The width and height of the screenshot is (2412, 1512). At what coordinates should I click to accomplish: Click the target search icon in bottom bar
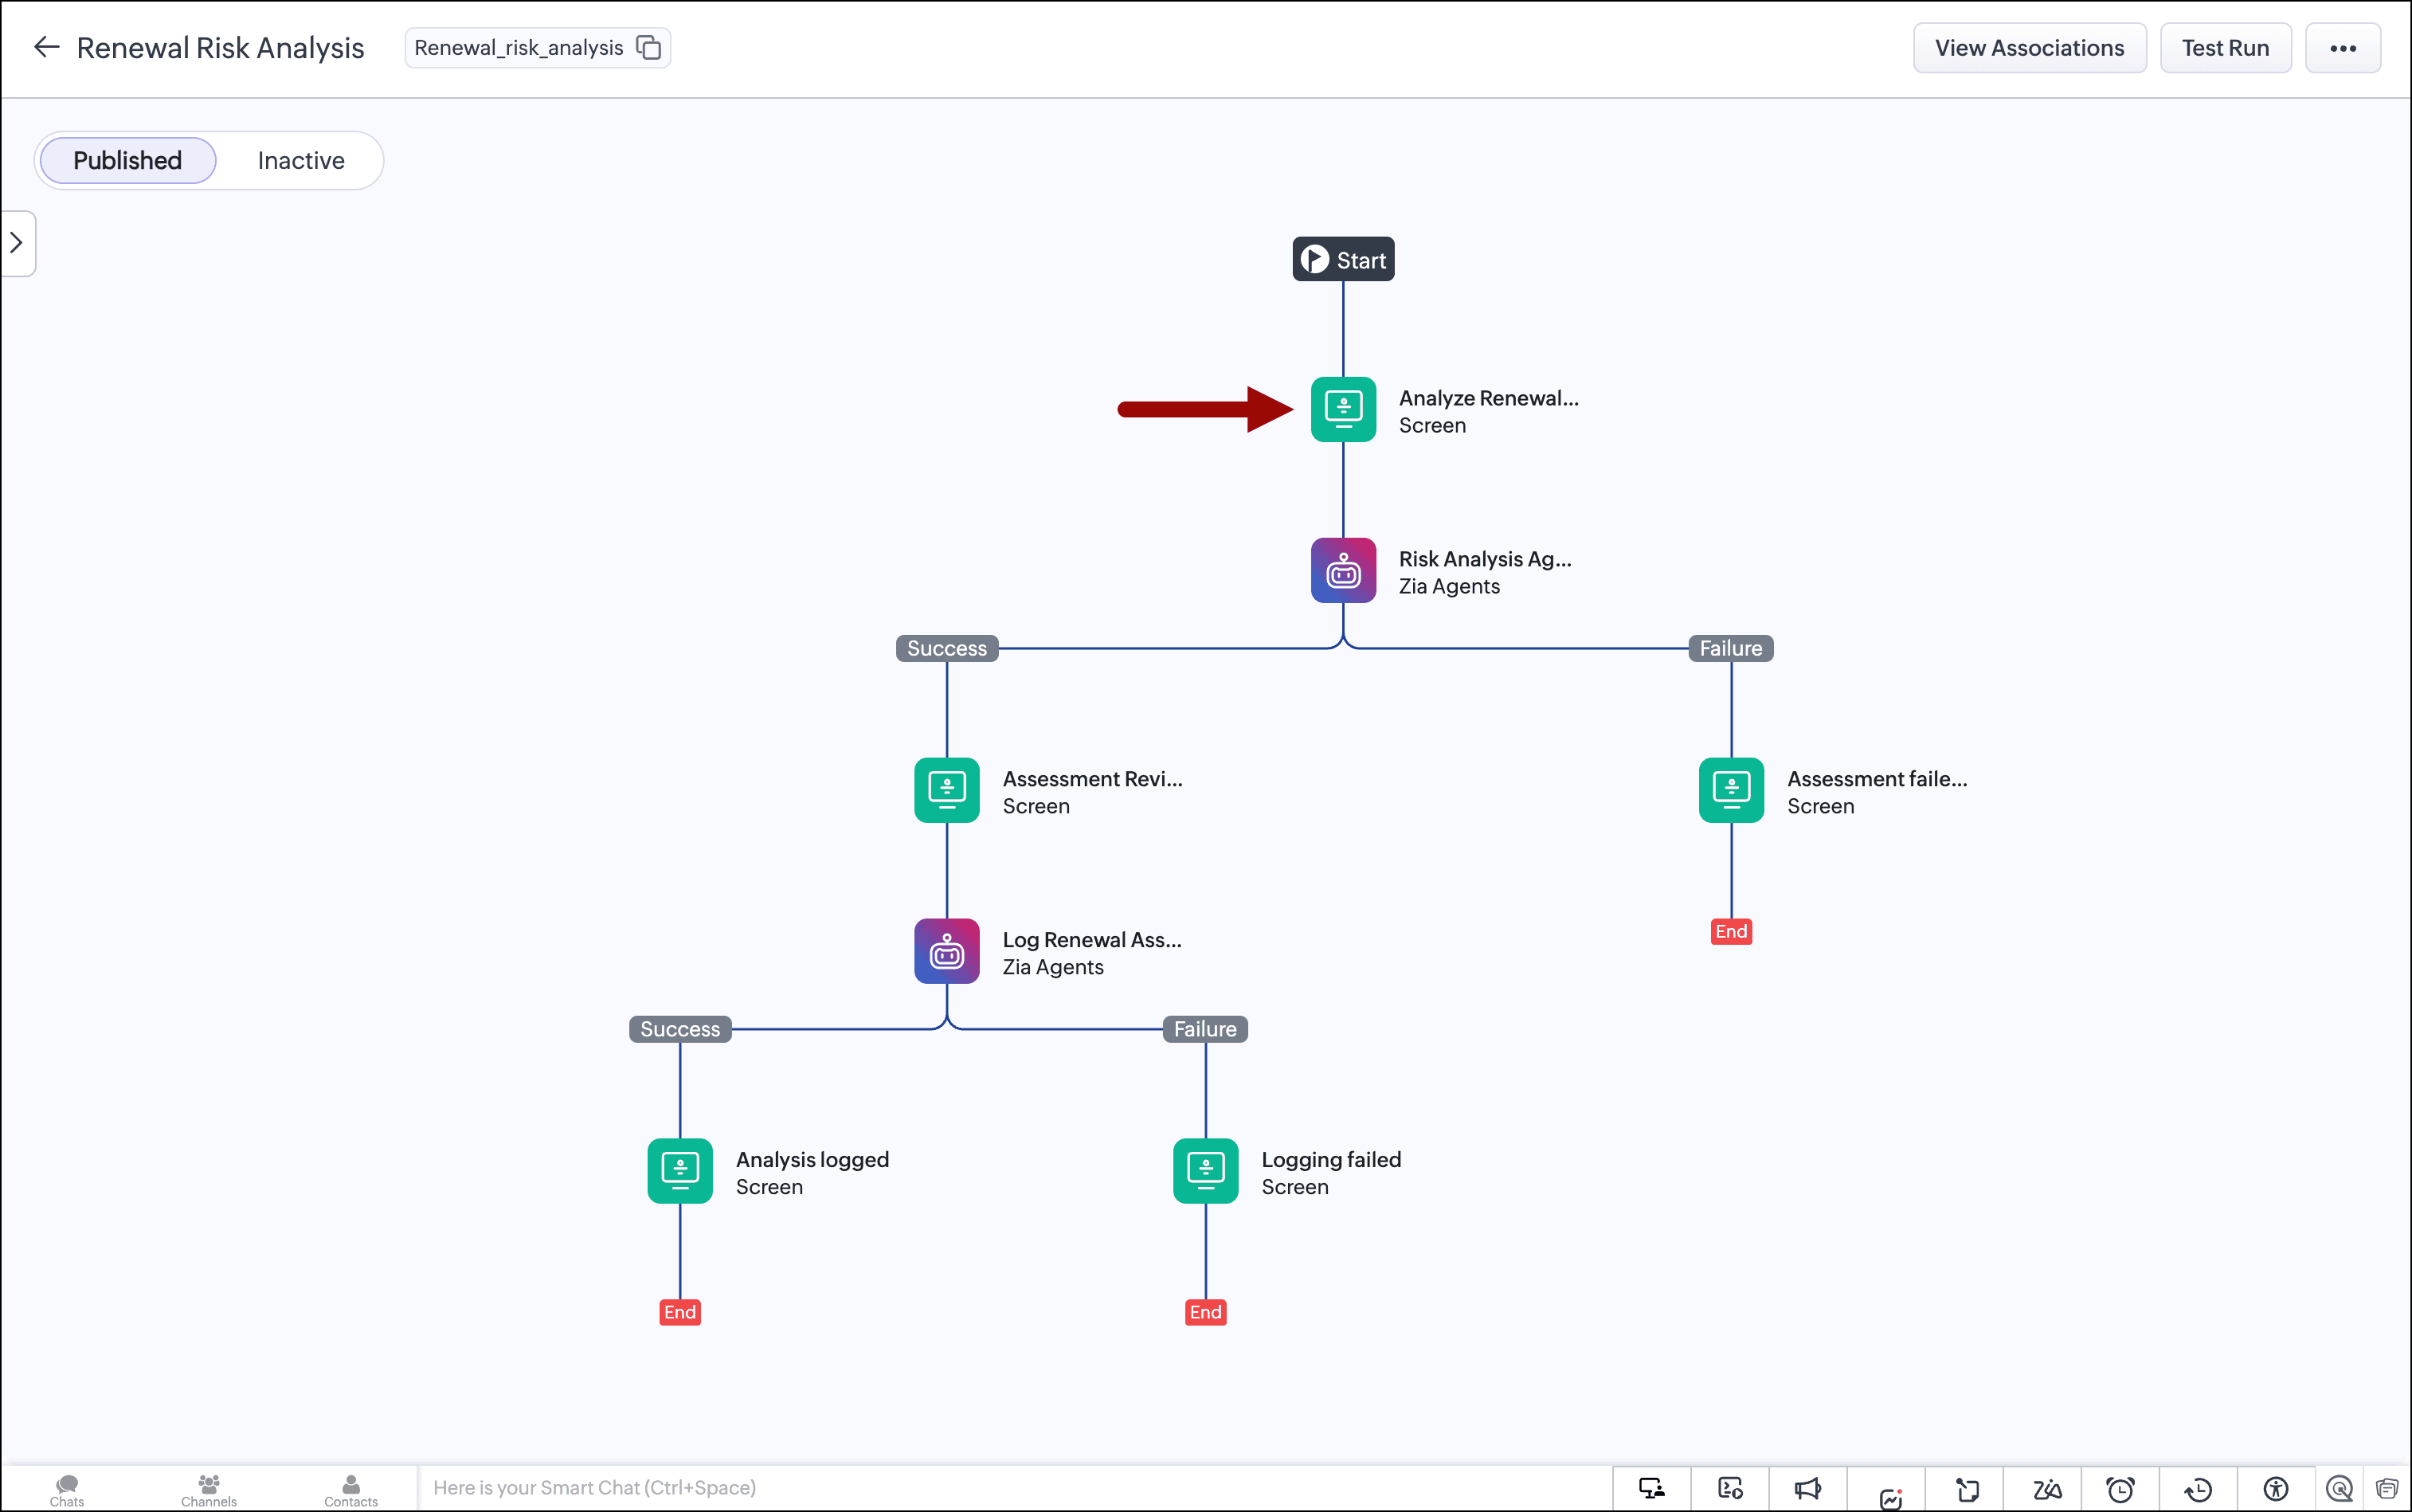tap(2339, 1489)
